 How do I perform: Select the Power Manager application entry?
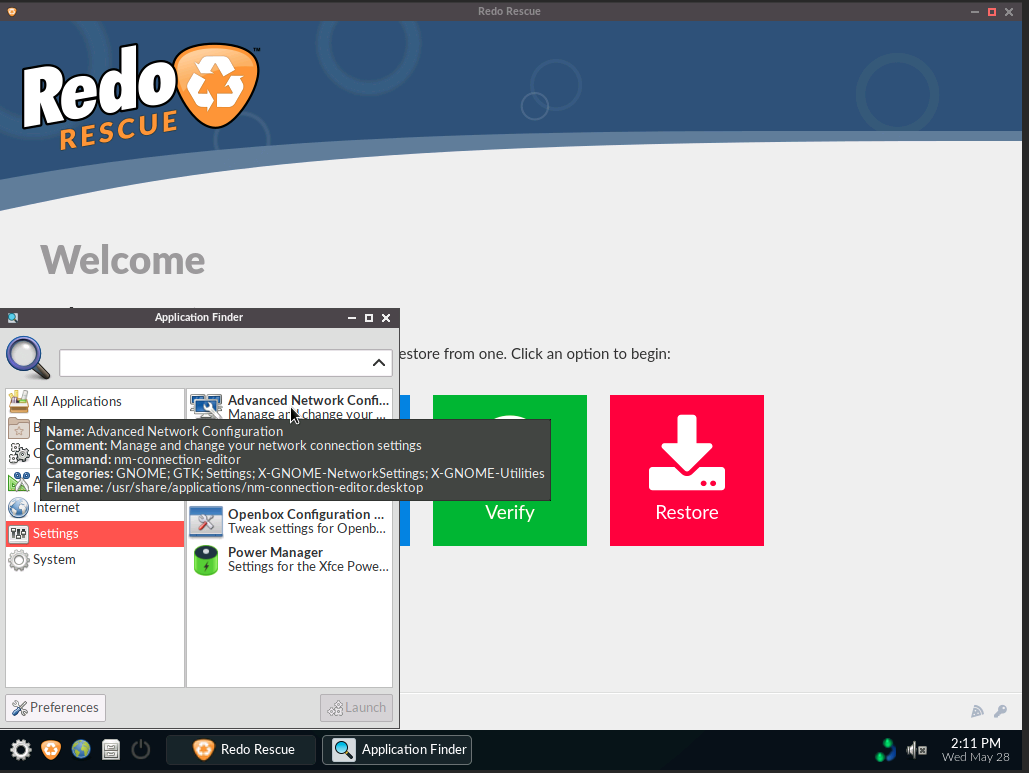point(289,560)
